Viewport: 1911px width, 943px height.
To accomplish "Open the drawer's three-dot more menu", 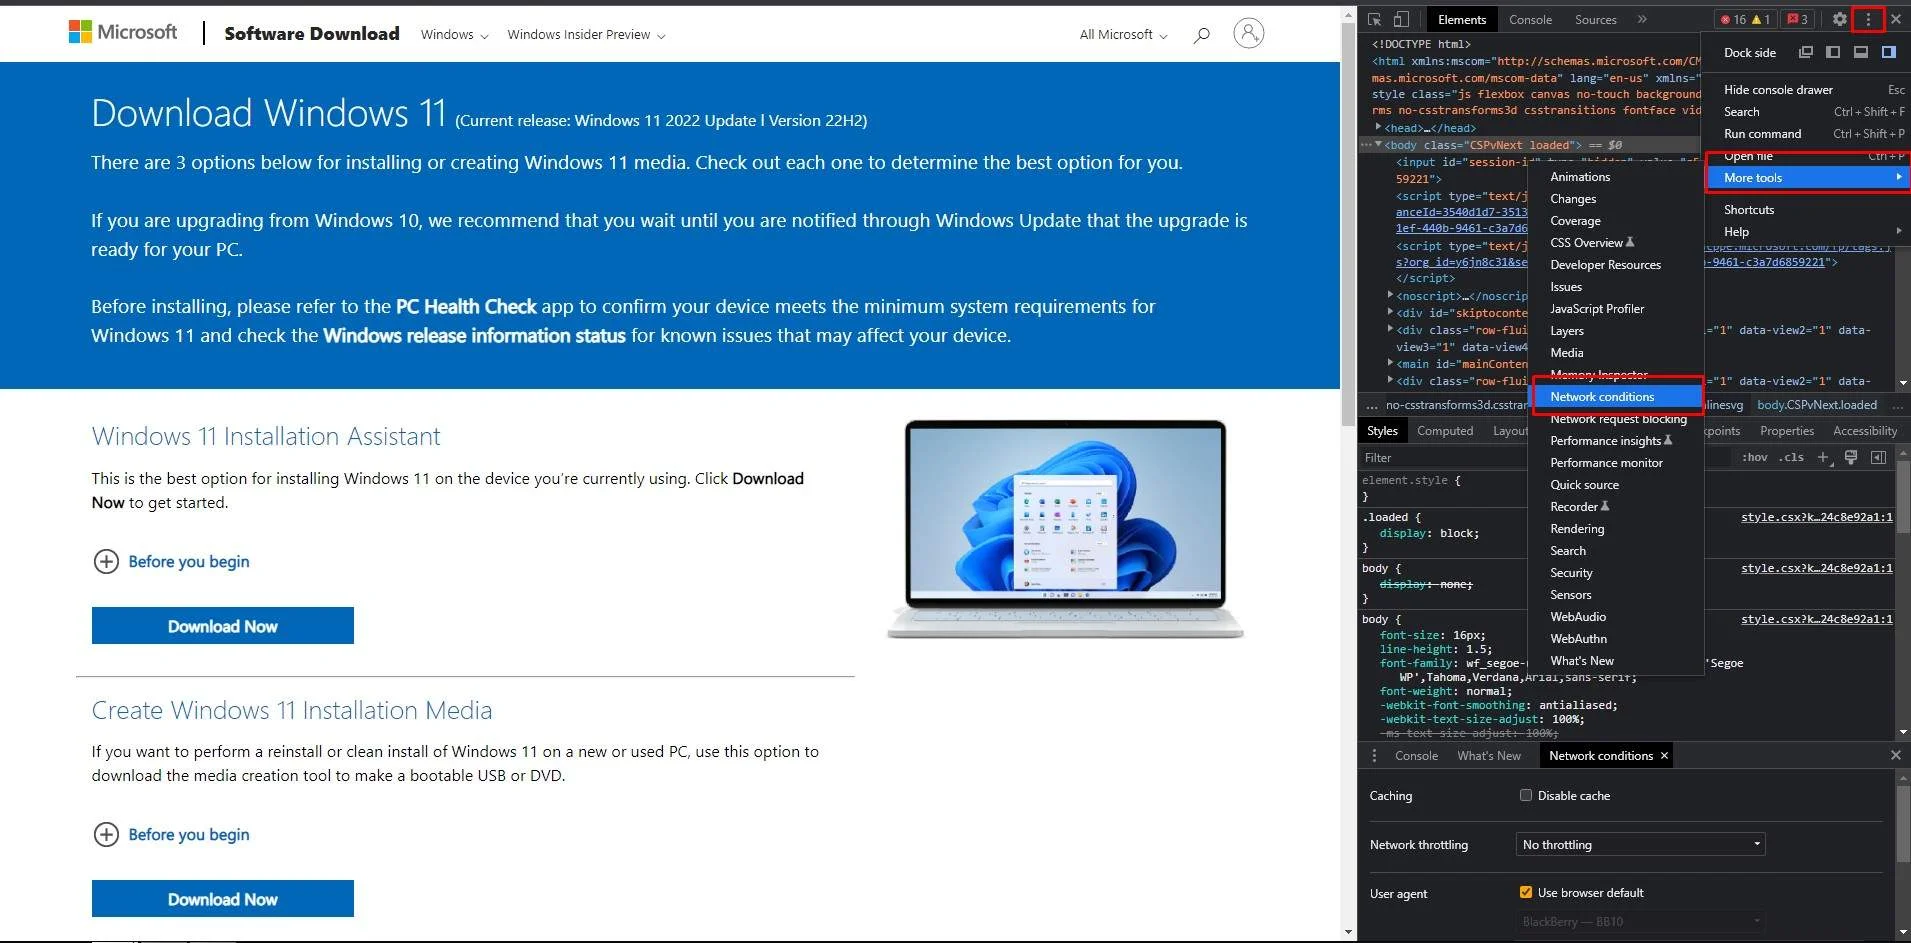I will pyautogui.click(x=1374, y=756).
